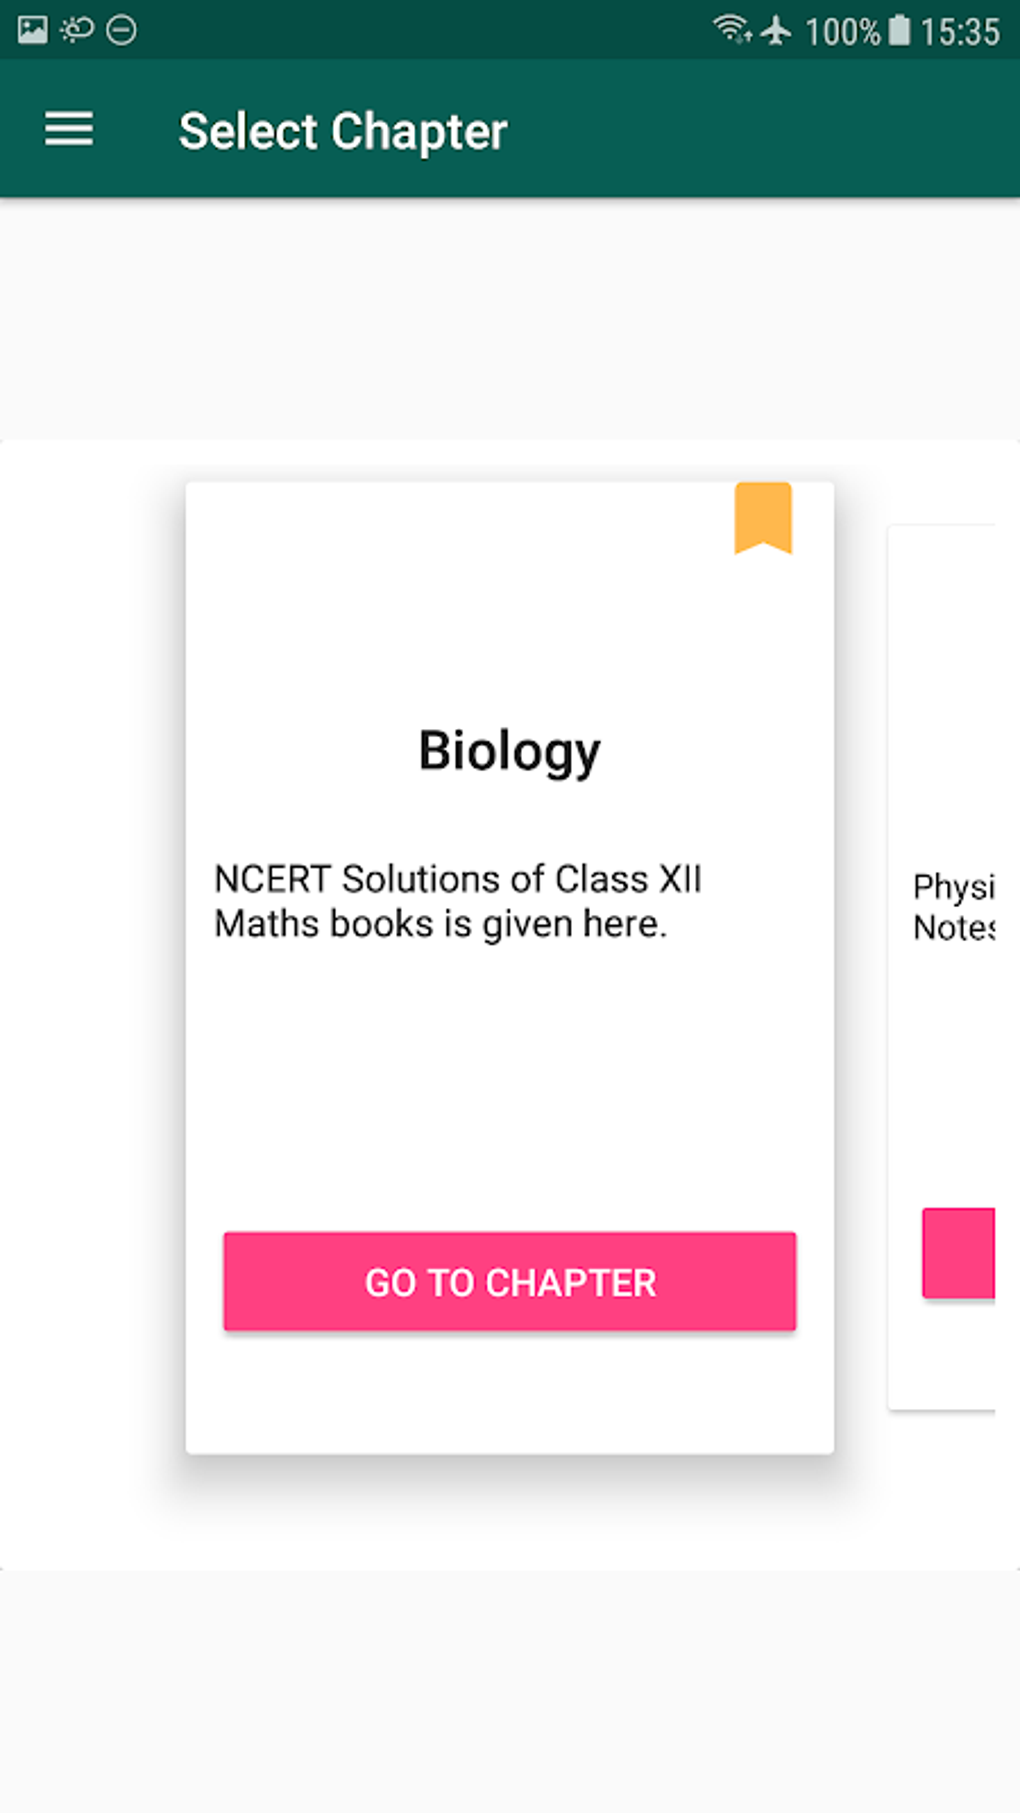Tap the Select Chapter title

coord(343,131)
